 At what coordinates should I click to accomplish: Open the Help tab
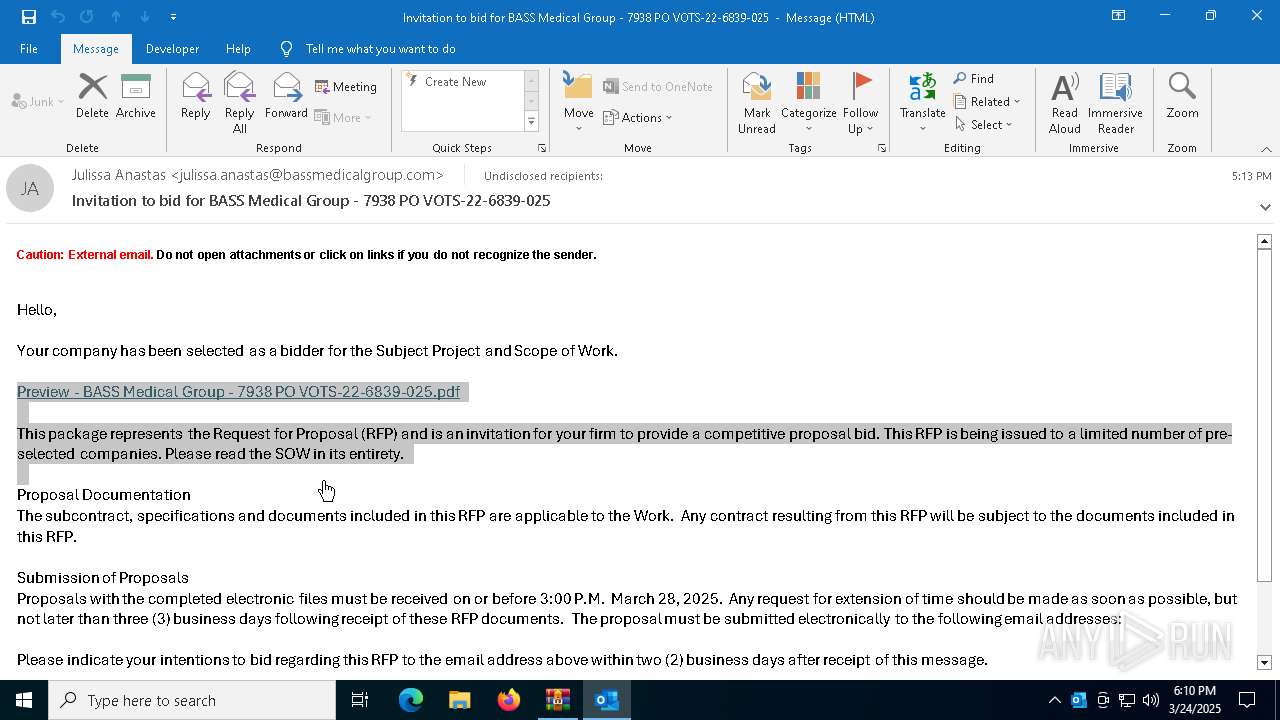coord(238,49)
